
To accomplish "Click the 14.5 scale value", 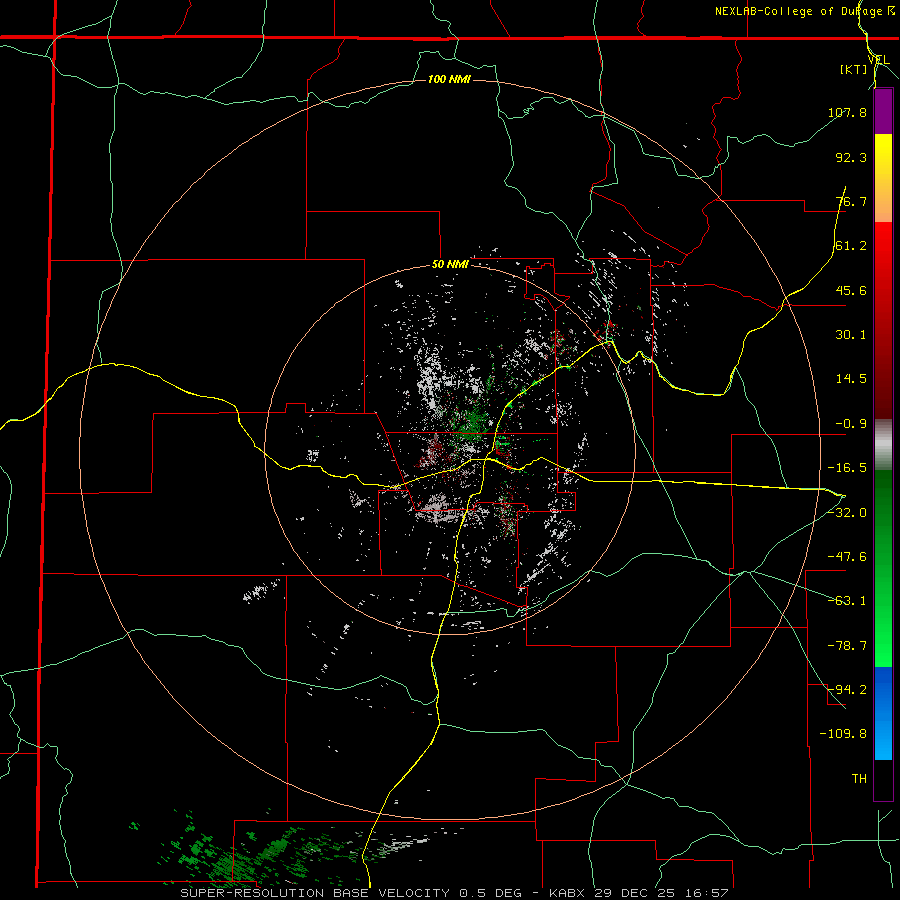I will click(x=851, y=379).
